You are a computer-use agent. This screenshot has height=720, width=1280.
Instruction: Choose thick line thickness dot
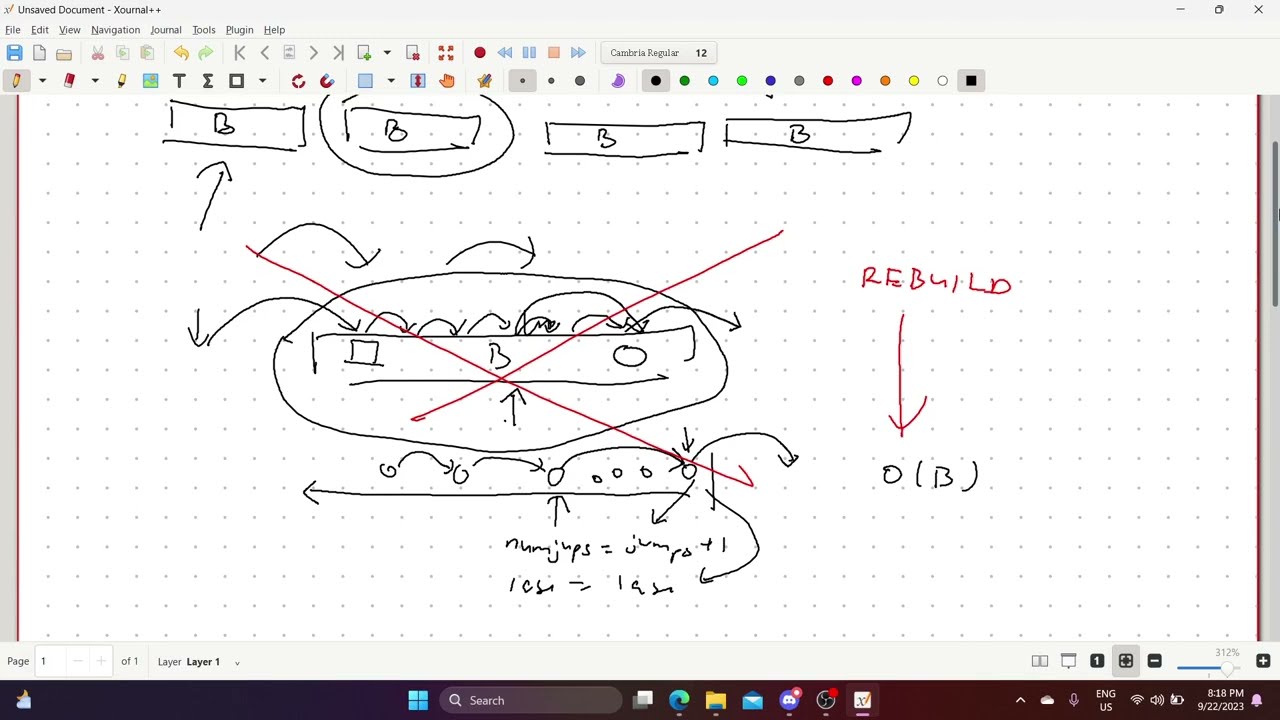[580, 81]
